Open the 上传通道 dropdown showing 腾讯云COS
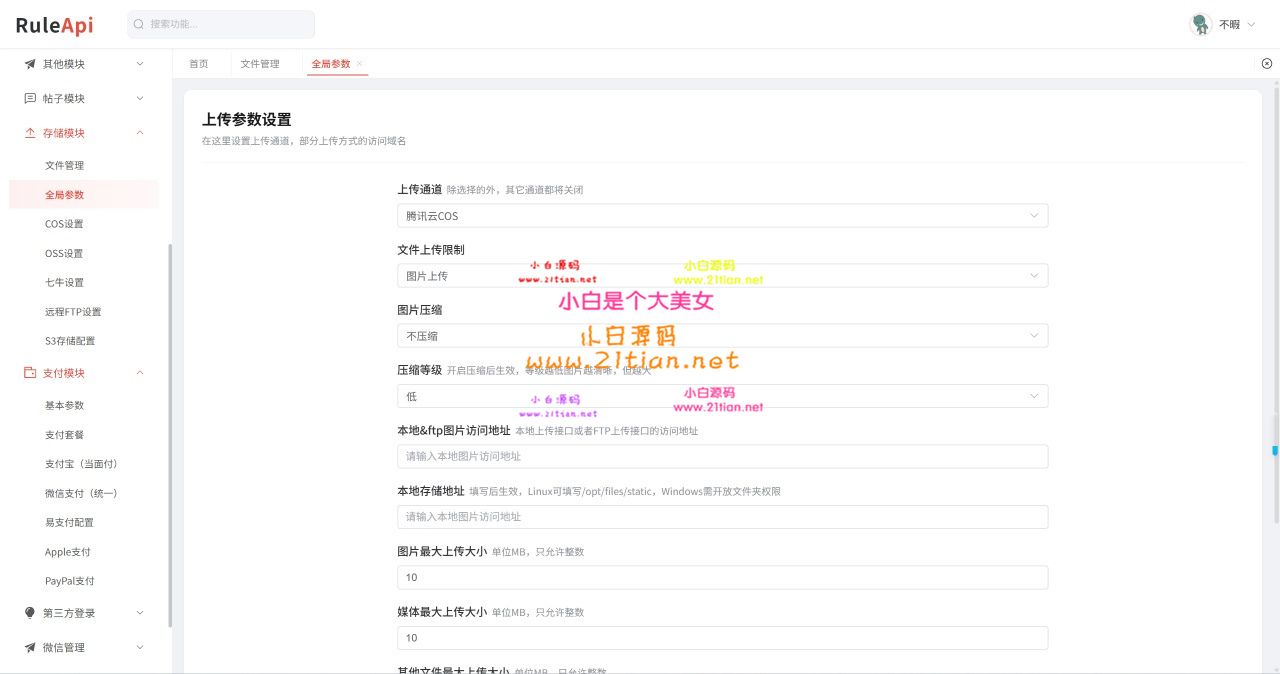Viewport: 1280px width, 674px height. (723, 216)
